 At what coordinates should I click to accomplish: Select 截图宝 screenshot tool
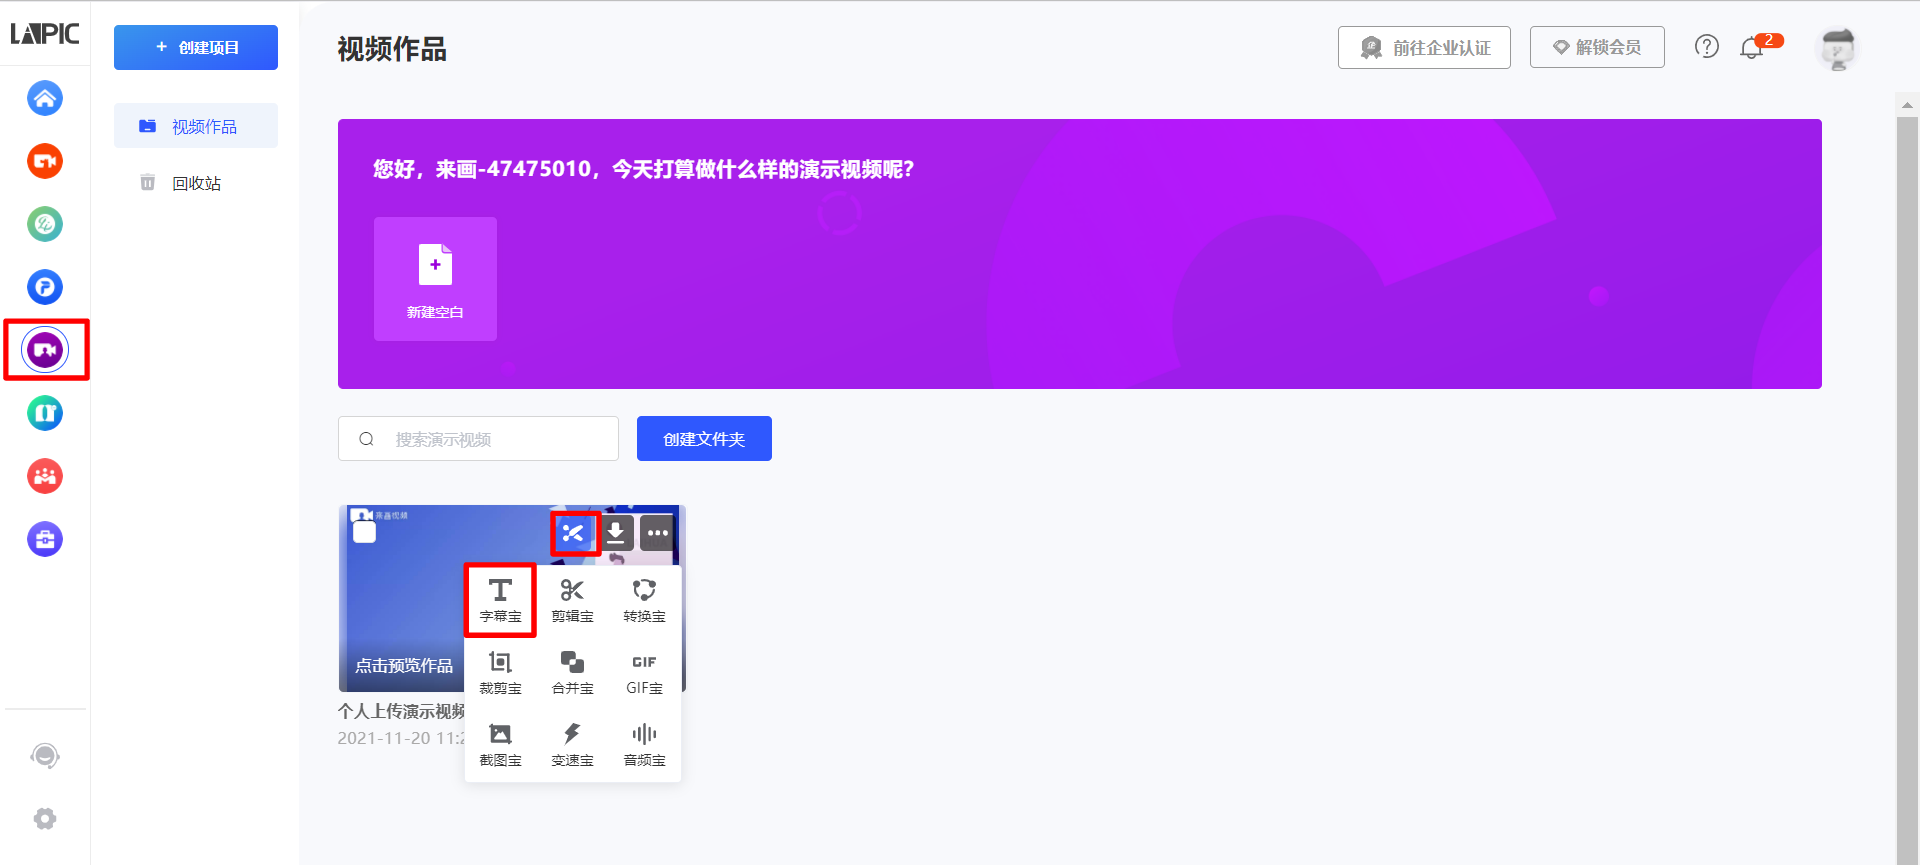click(x=500, y=744)
